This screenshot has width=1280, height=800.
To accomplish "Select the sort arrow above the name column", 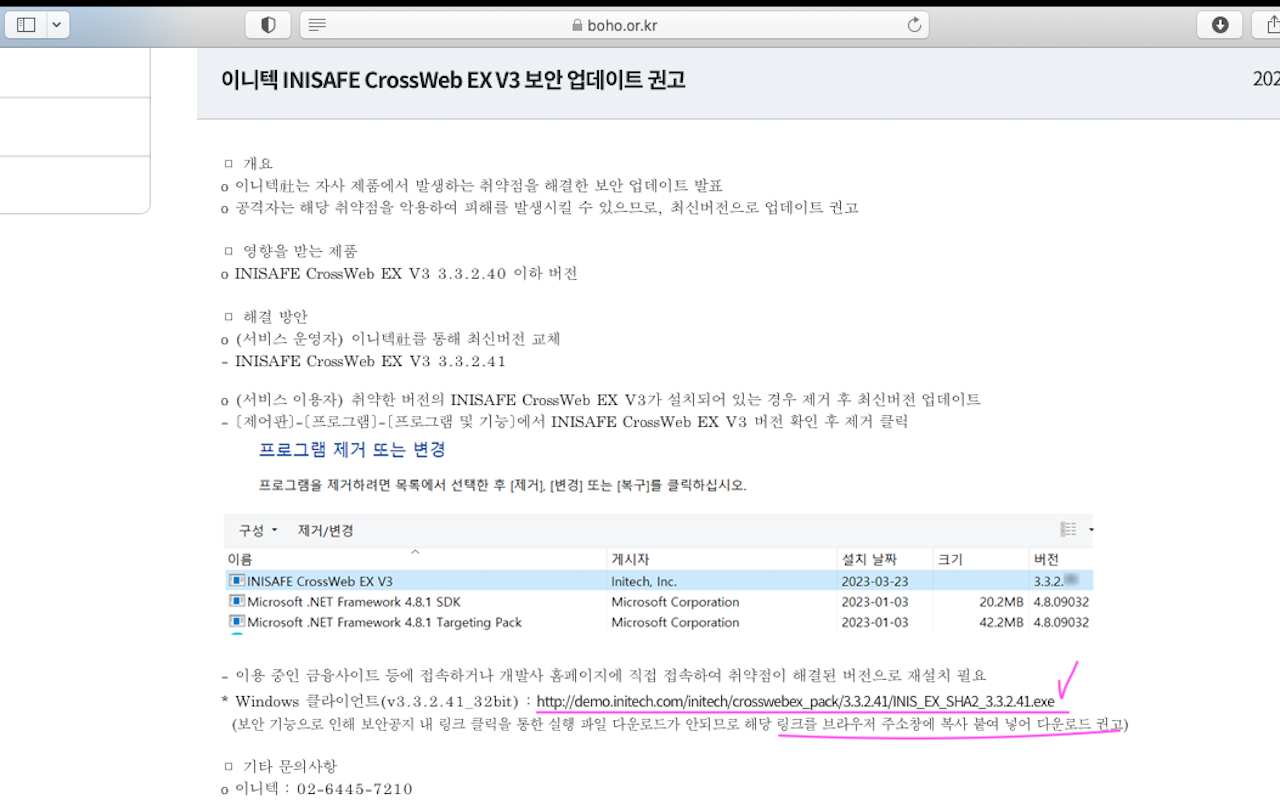I will (x=415, y=550).
